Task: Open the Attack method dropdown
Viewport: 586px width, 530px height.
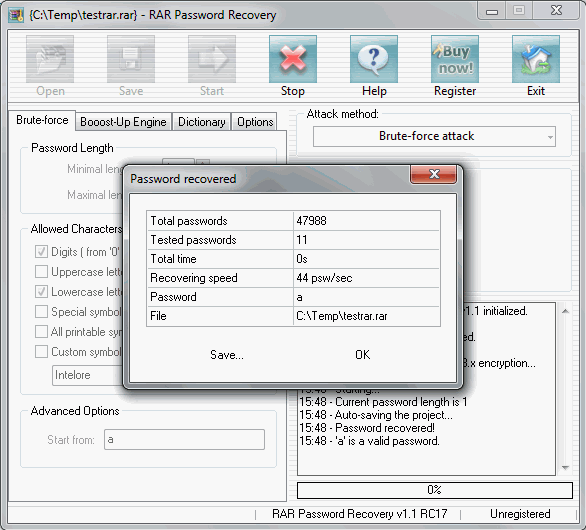Action: coord(434,136)
